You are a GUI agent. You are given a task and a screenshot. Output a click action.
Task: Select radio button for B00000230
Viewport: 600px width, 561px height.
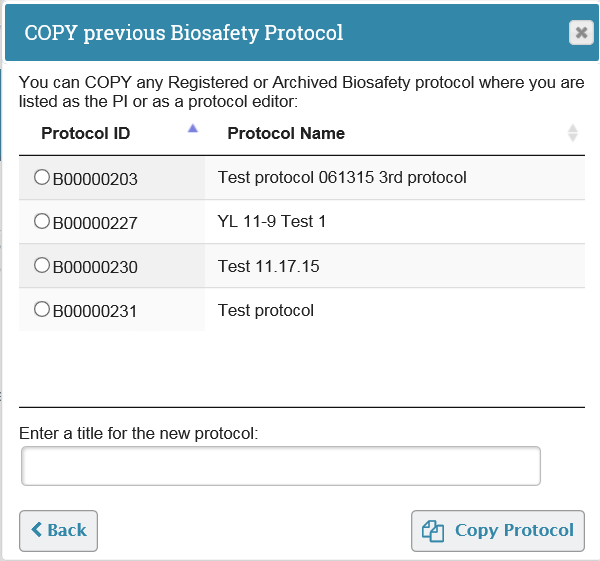(x=42, y=265)
